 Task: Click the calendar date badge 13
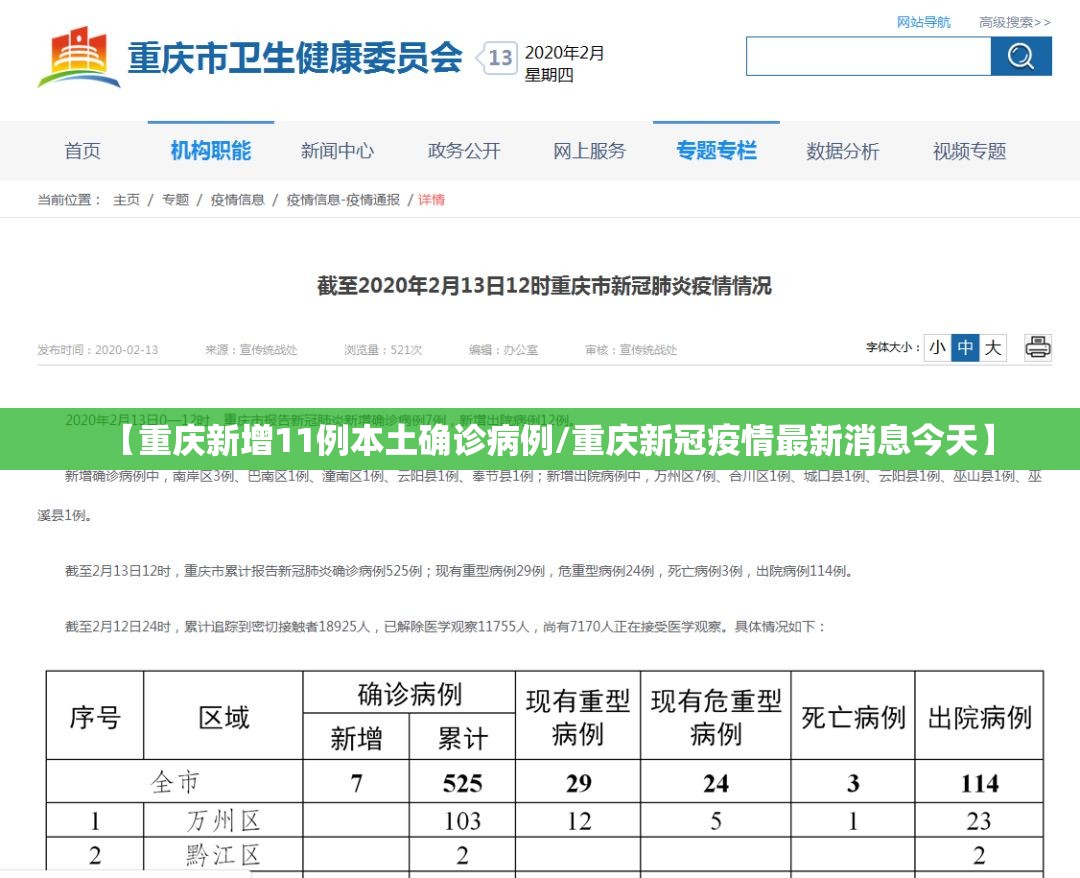point(499,58)
